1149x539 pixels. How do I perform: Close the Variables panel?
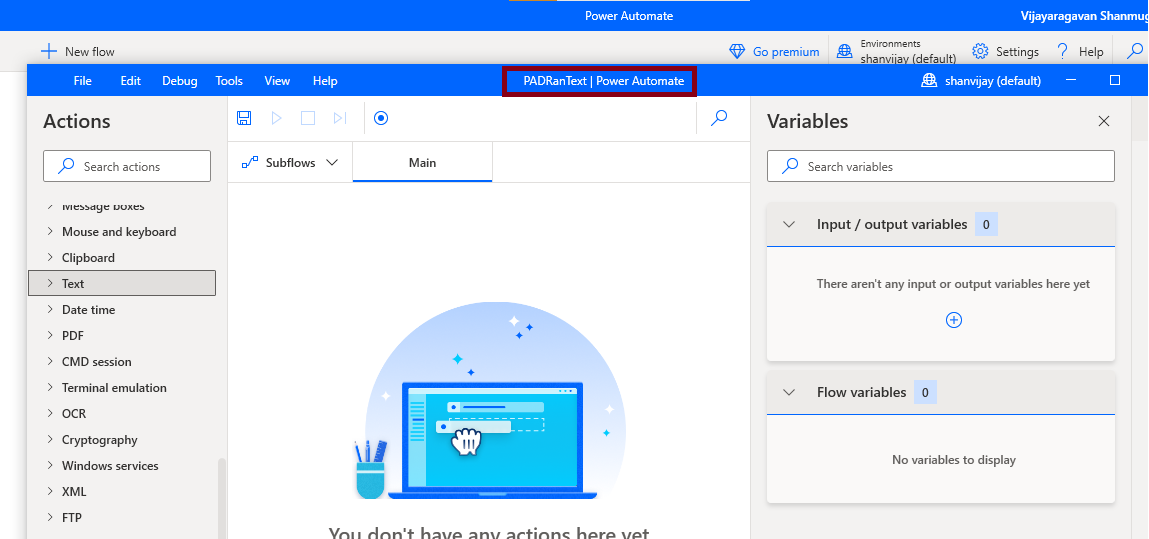[x=1104, y=122]
